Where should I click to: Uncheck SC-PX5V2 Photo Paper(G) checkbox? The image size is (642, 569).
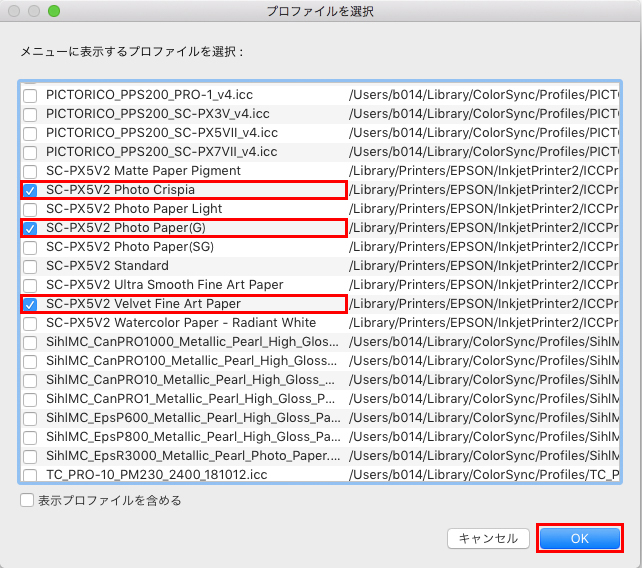(x=30, y=228)
